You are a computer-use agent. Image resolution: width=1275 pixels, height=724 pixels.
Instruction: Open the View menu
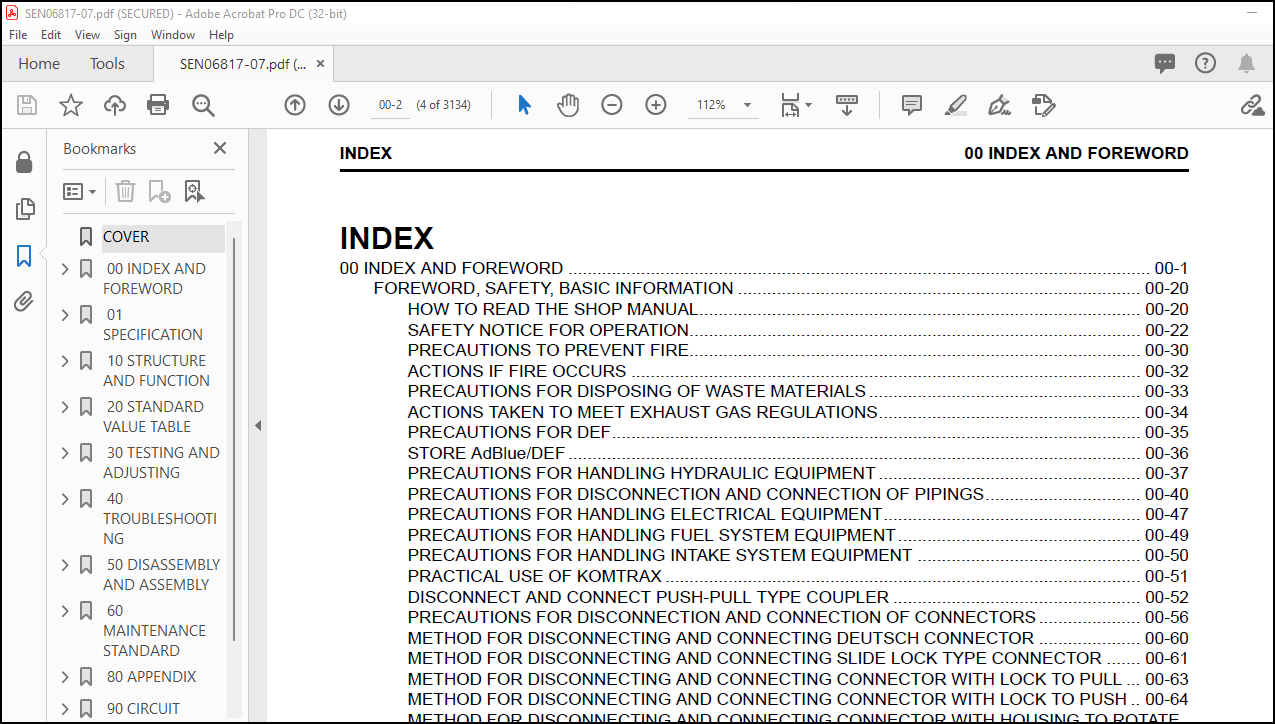(x=88, y=34)
